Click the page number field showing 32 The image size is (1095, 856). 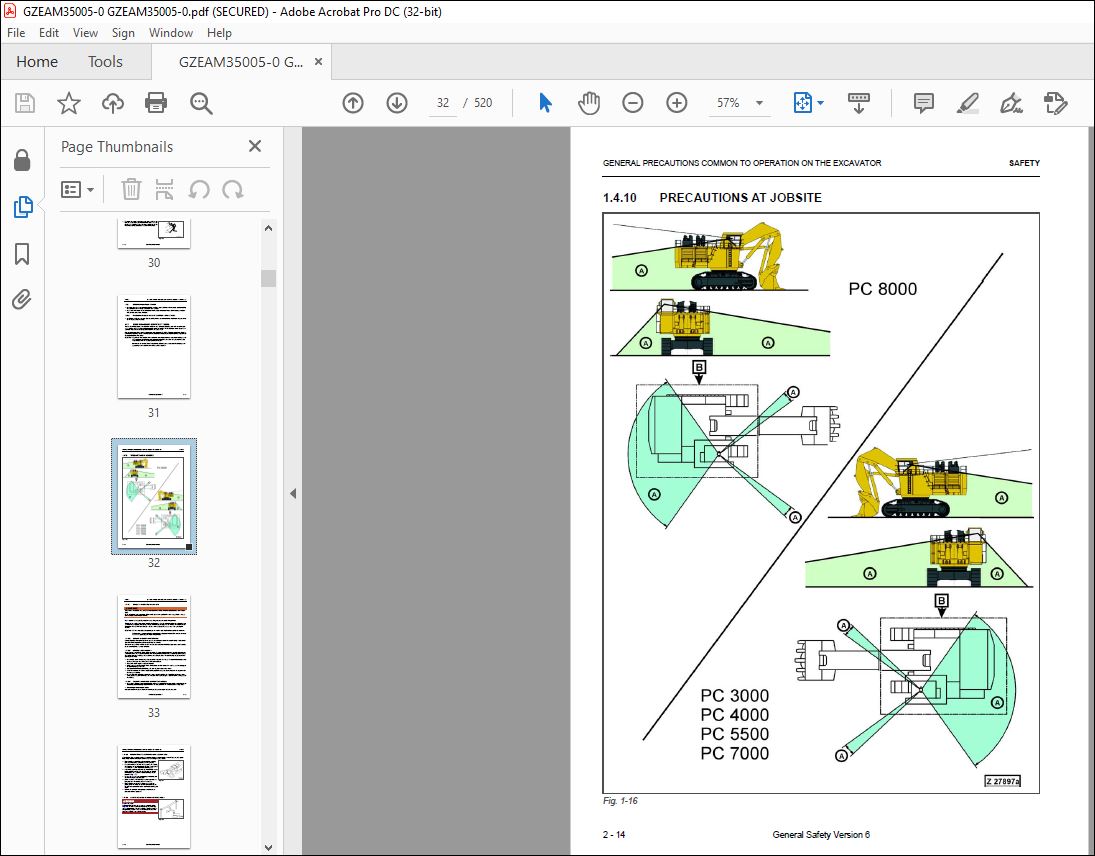tap(443, 103)
